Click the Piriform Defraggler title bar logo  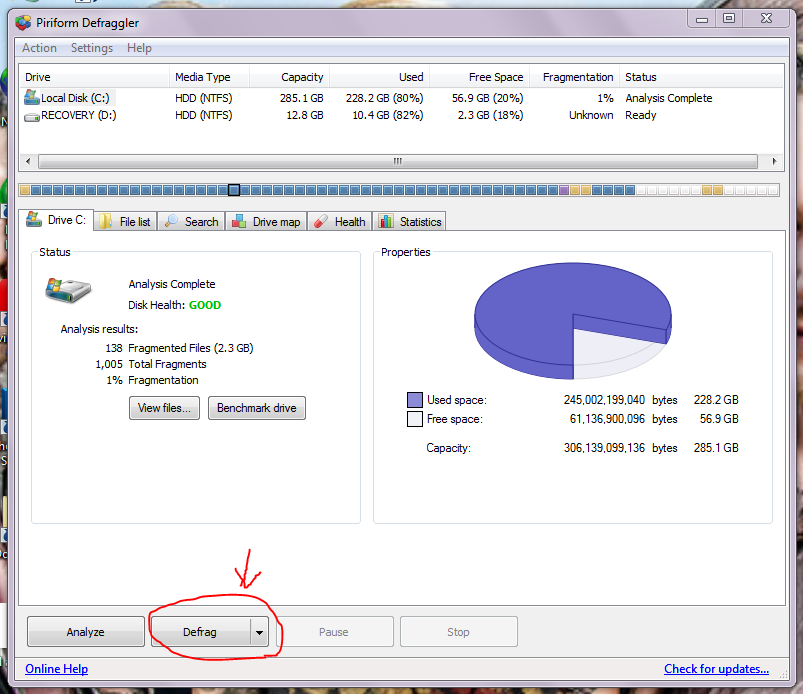point(23,23)
